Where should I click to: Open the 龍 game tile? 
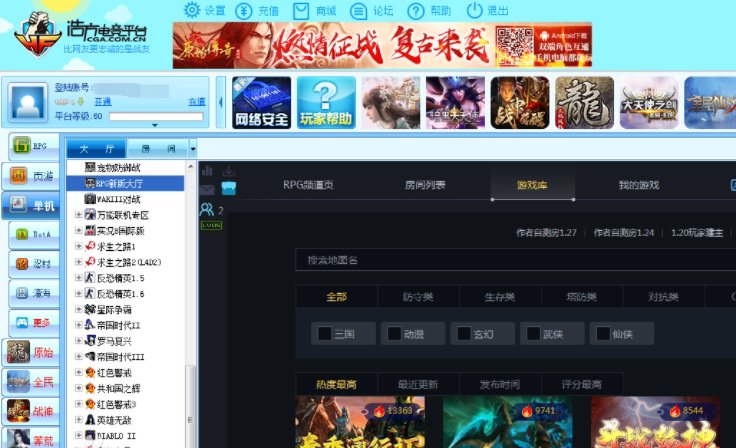point(584,102)
